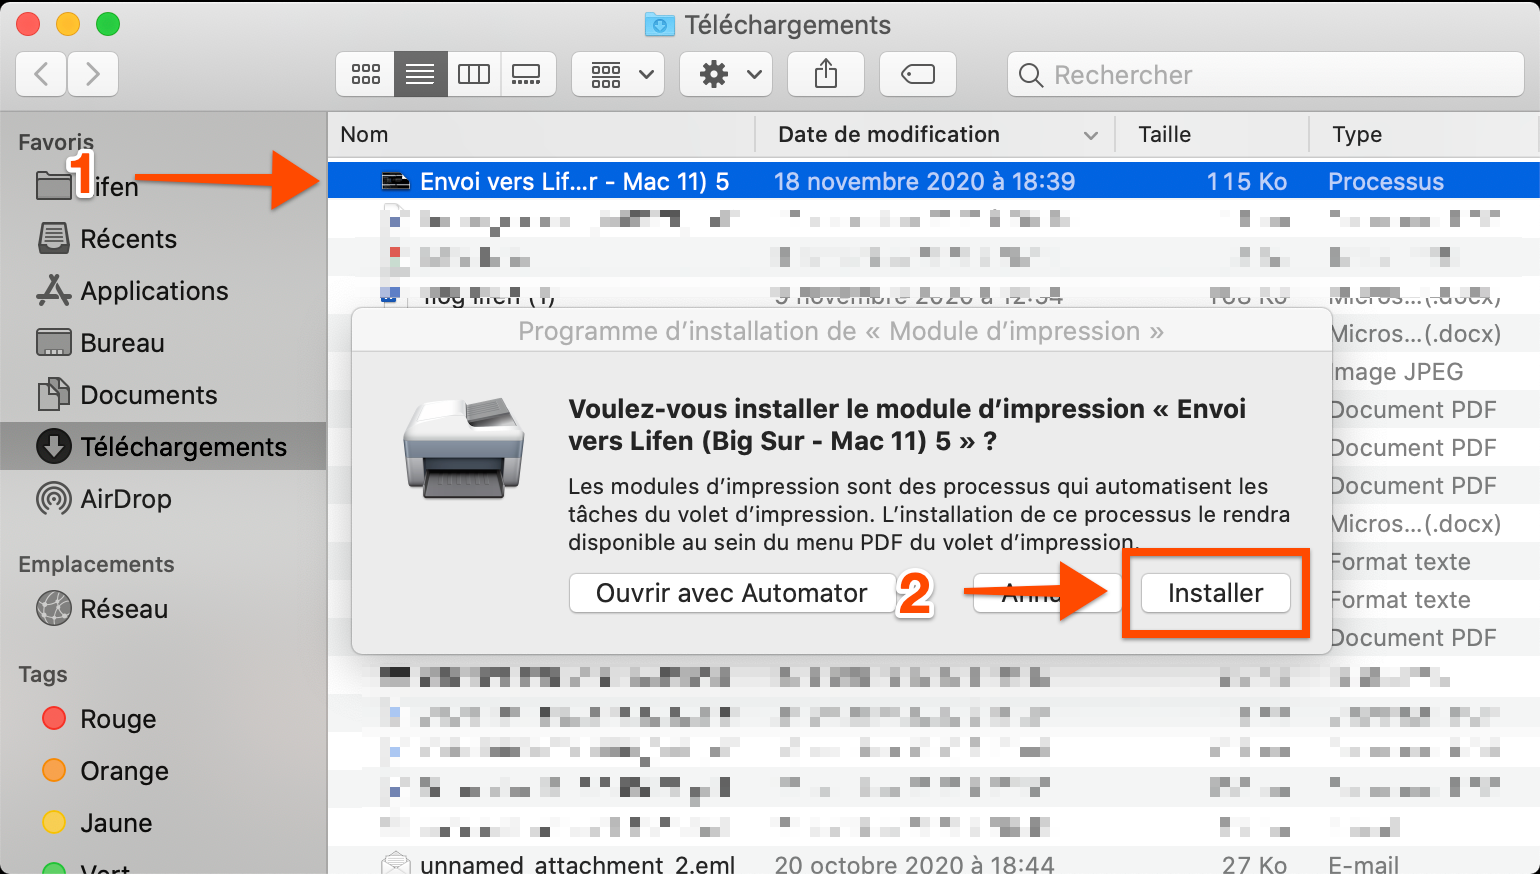Open AirDrop in the sidebar
1540x874 pixels.
click(x=163, y=499)
